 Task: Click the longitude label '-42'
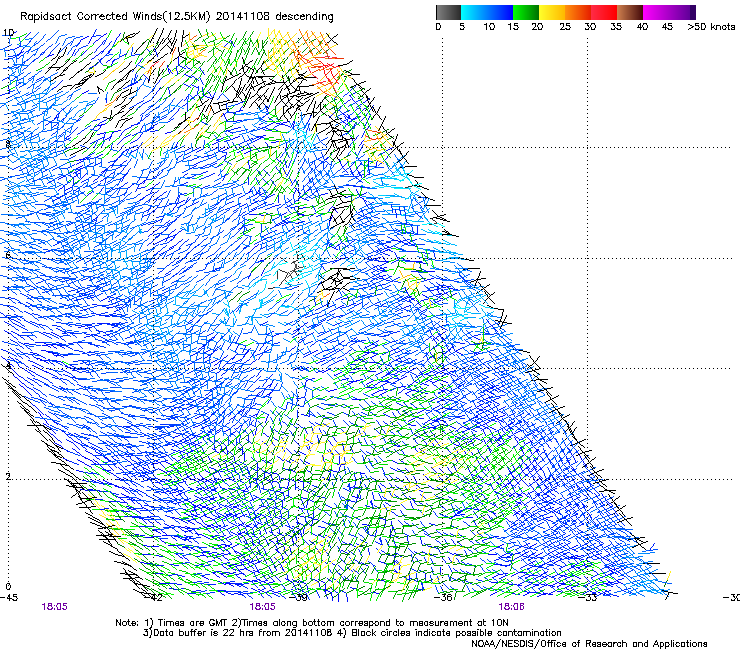[155, 598]
